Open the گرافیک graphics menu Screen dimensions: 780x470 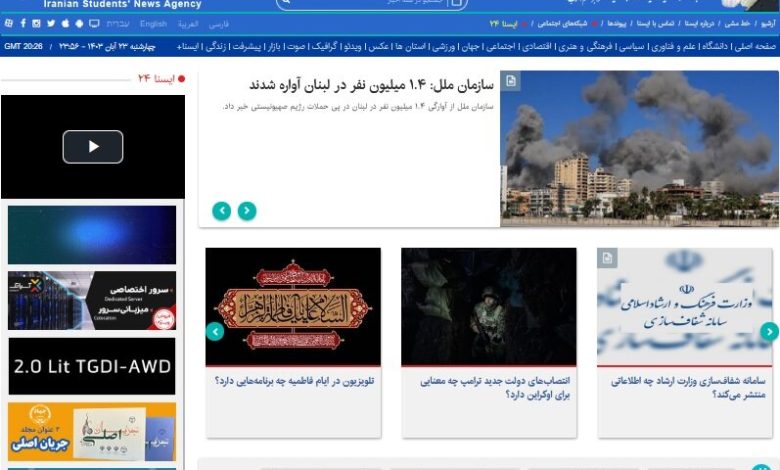(324, 46)
